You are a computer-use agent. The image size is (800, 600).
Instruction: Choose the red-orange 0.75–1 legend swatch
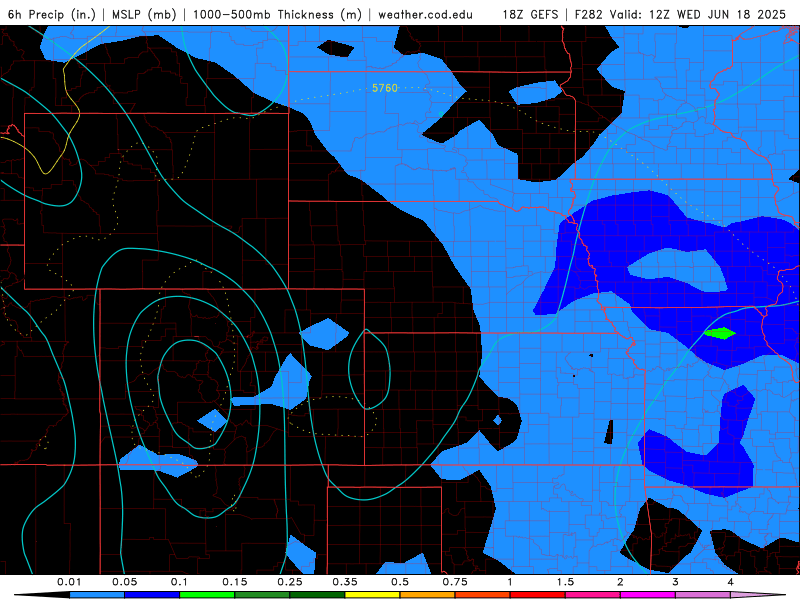[x=483, y=595]
